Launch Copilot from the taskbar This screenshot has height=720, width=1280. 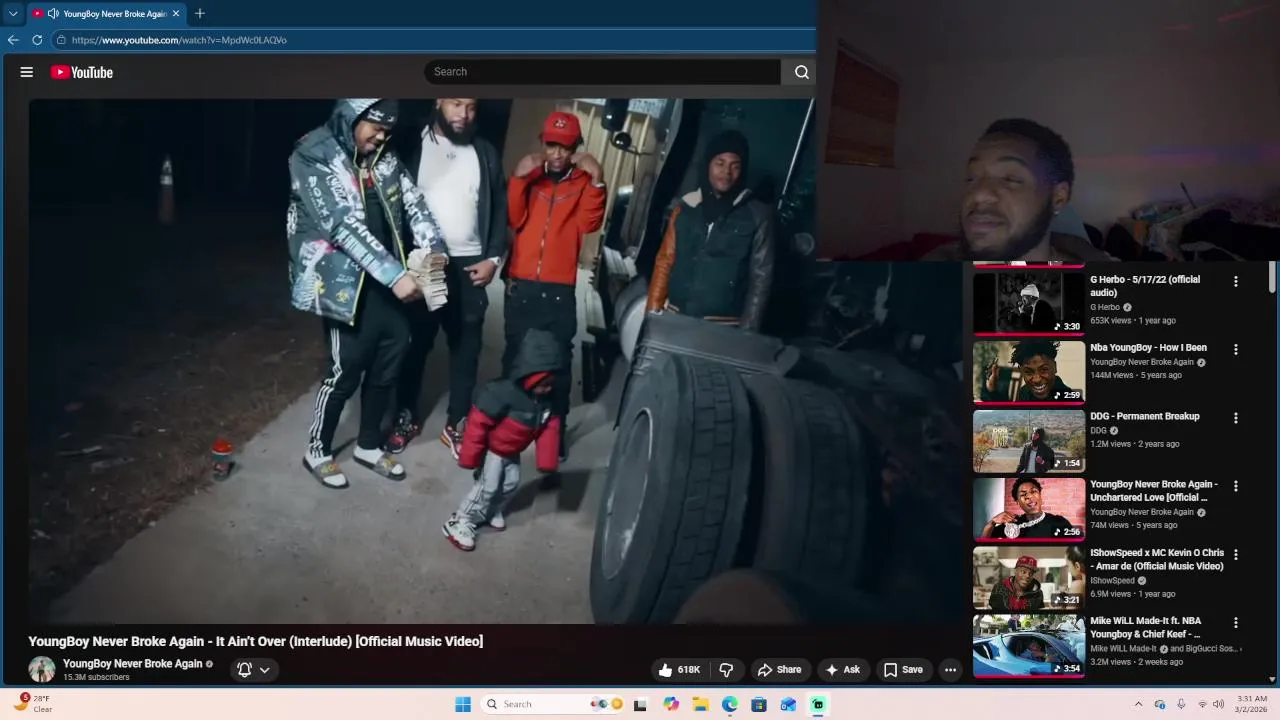[x=671, y=704]
